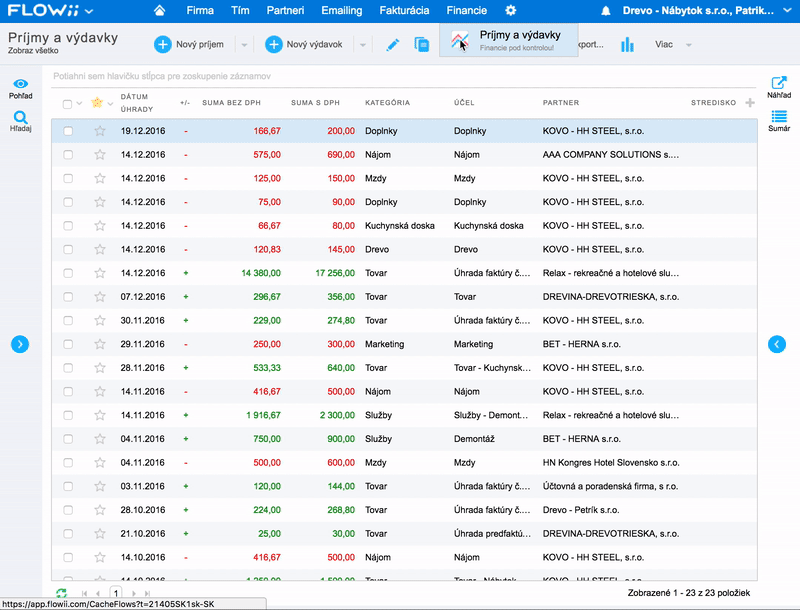Sort by the Suma s DPH column header
Screen dimensions: 800x610
coord(315,103)
